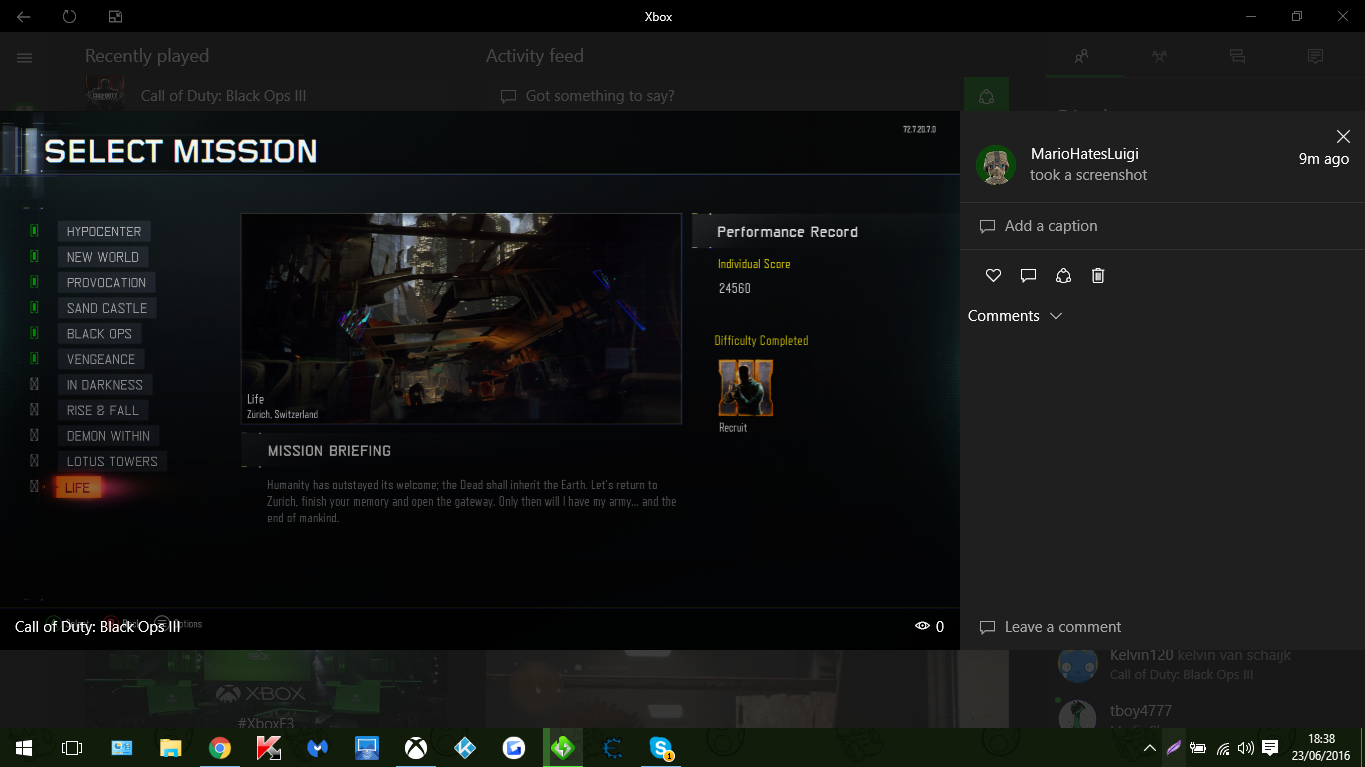Open Kodi from the taskbar
Screen dimensions: 1365x767
click(465, 747)
